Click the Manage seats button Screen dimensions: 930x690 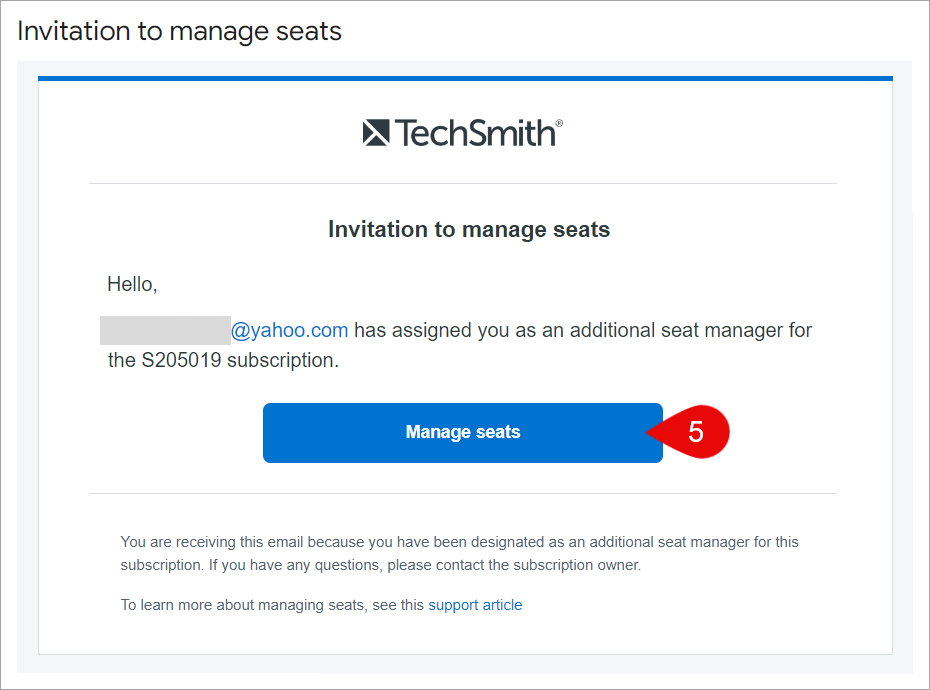click(x=462, y=432)
